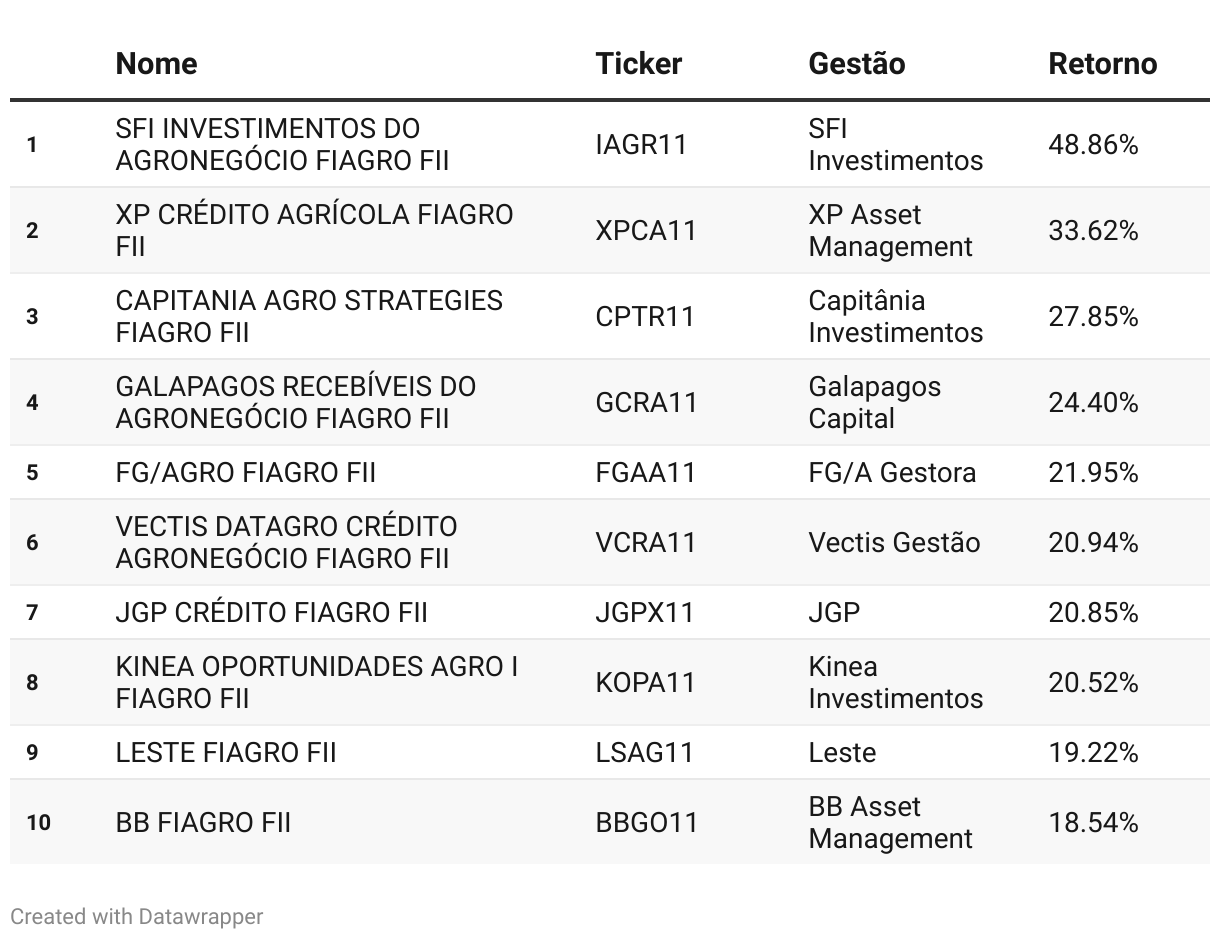This screenshot has width=1220, height=940.
Task: Select the GCRA11 ticker cell
Action: click(x=646, y=403)
